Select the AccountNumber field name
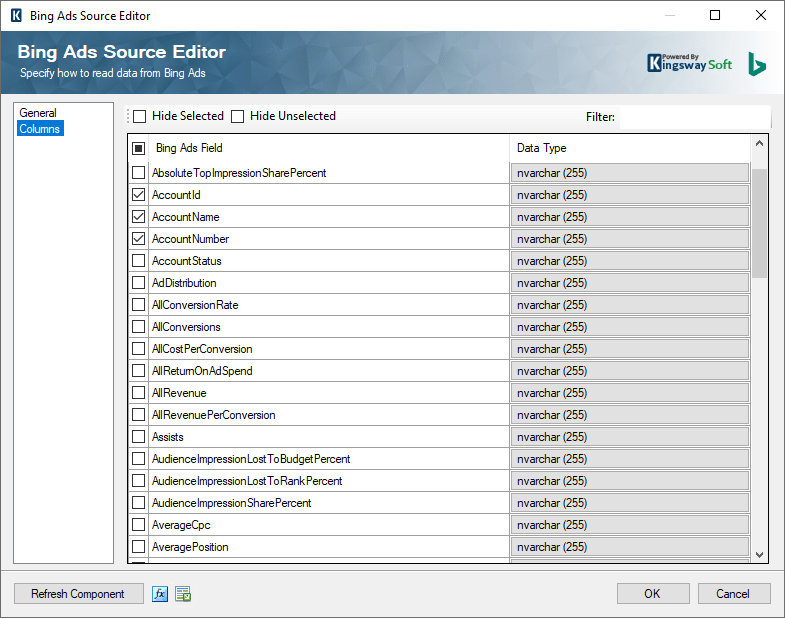This screenshot has width=785, height=619. tap(191, 239)
